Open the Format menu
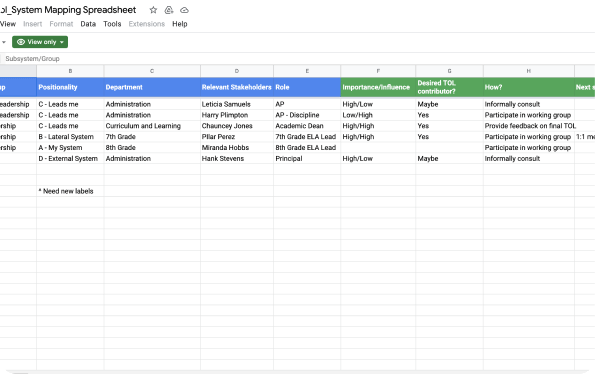The image size is (595, 374). point(61,24)
